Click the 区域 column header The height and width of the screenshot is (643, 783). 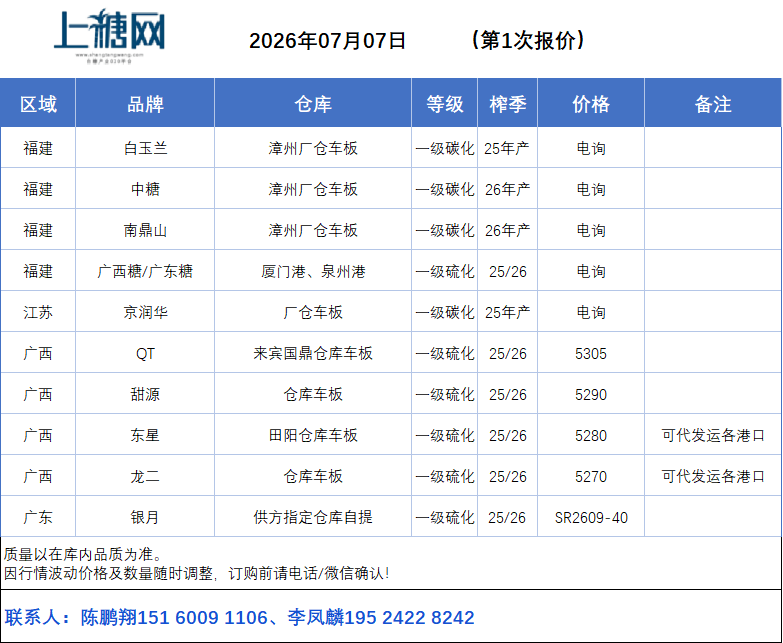pyautogui.click(x=38, y=104)
